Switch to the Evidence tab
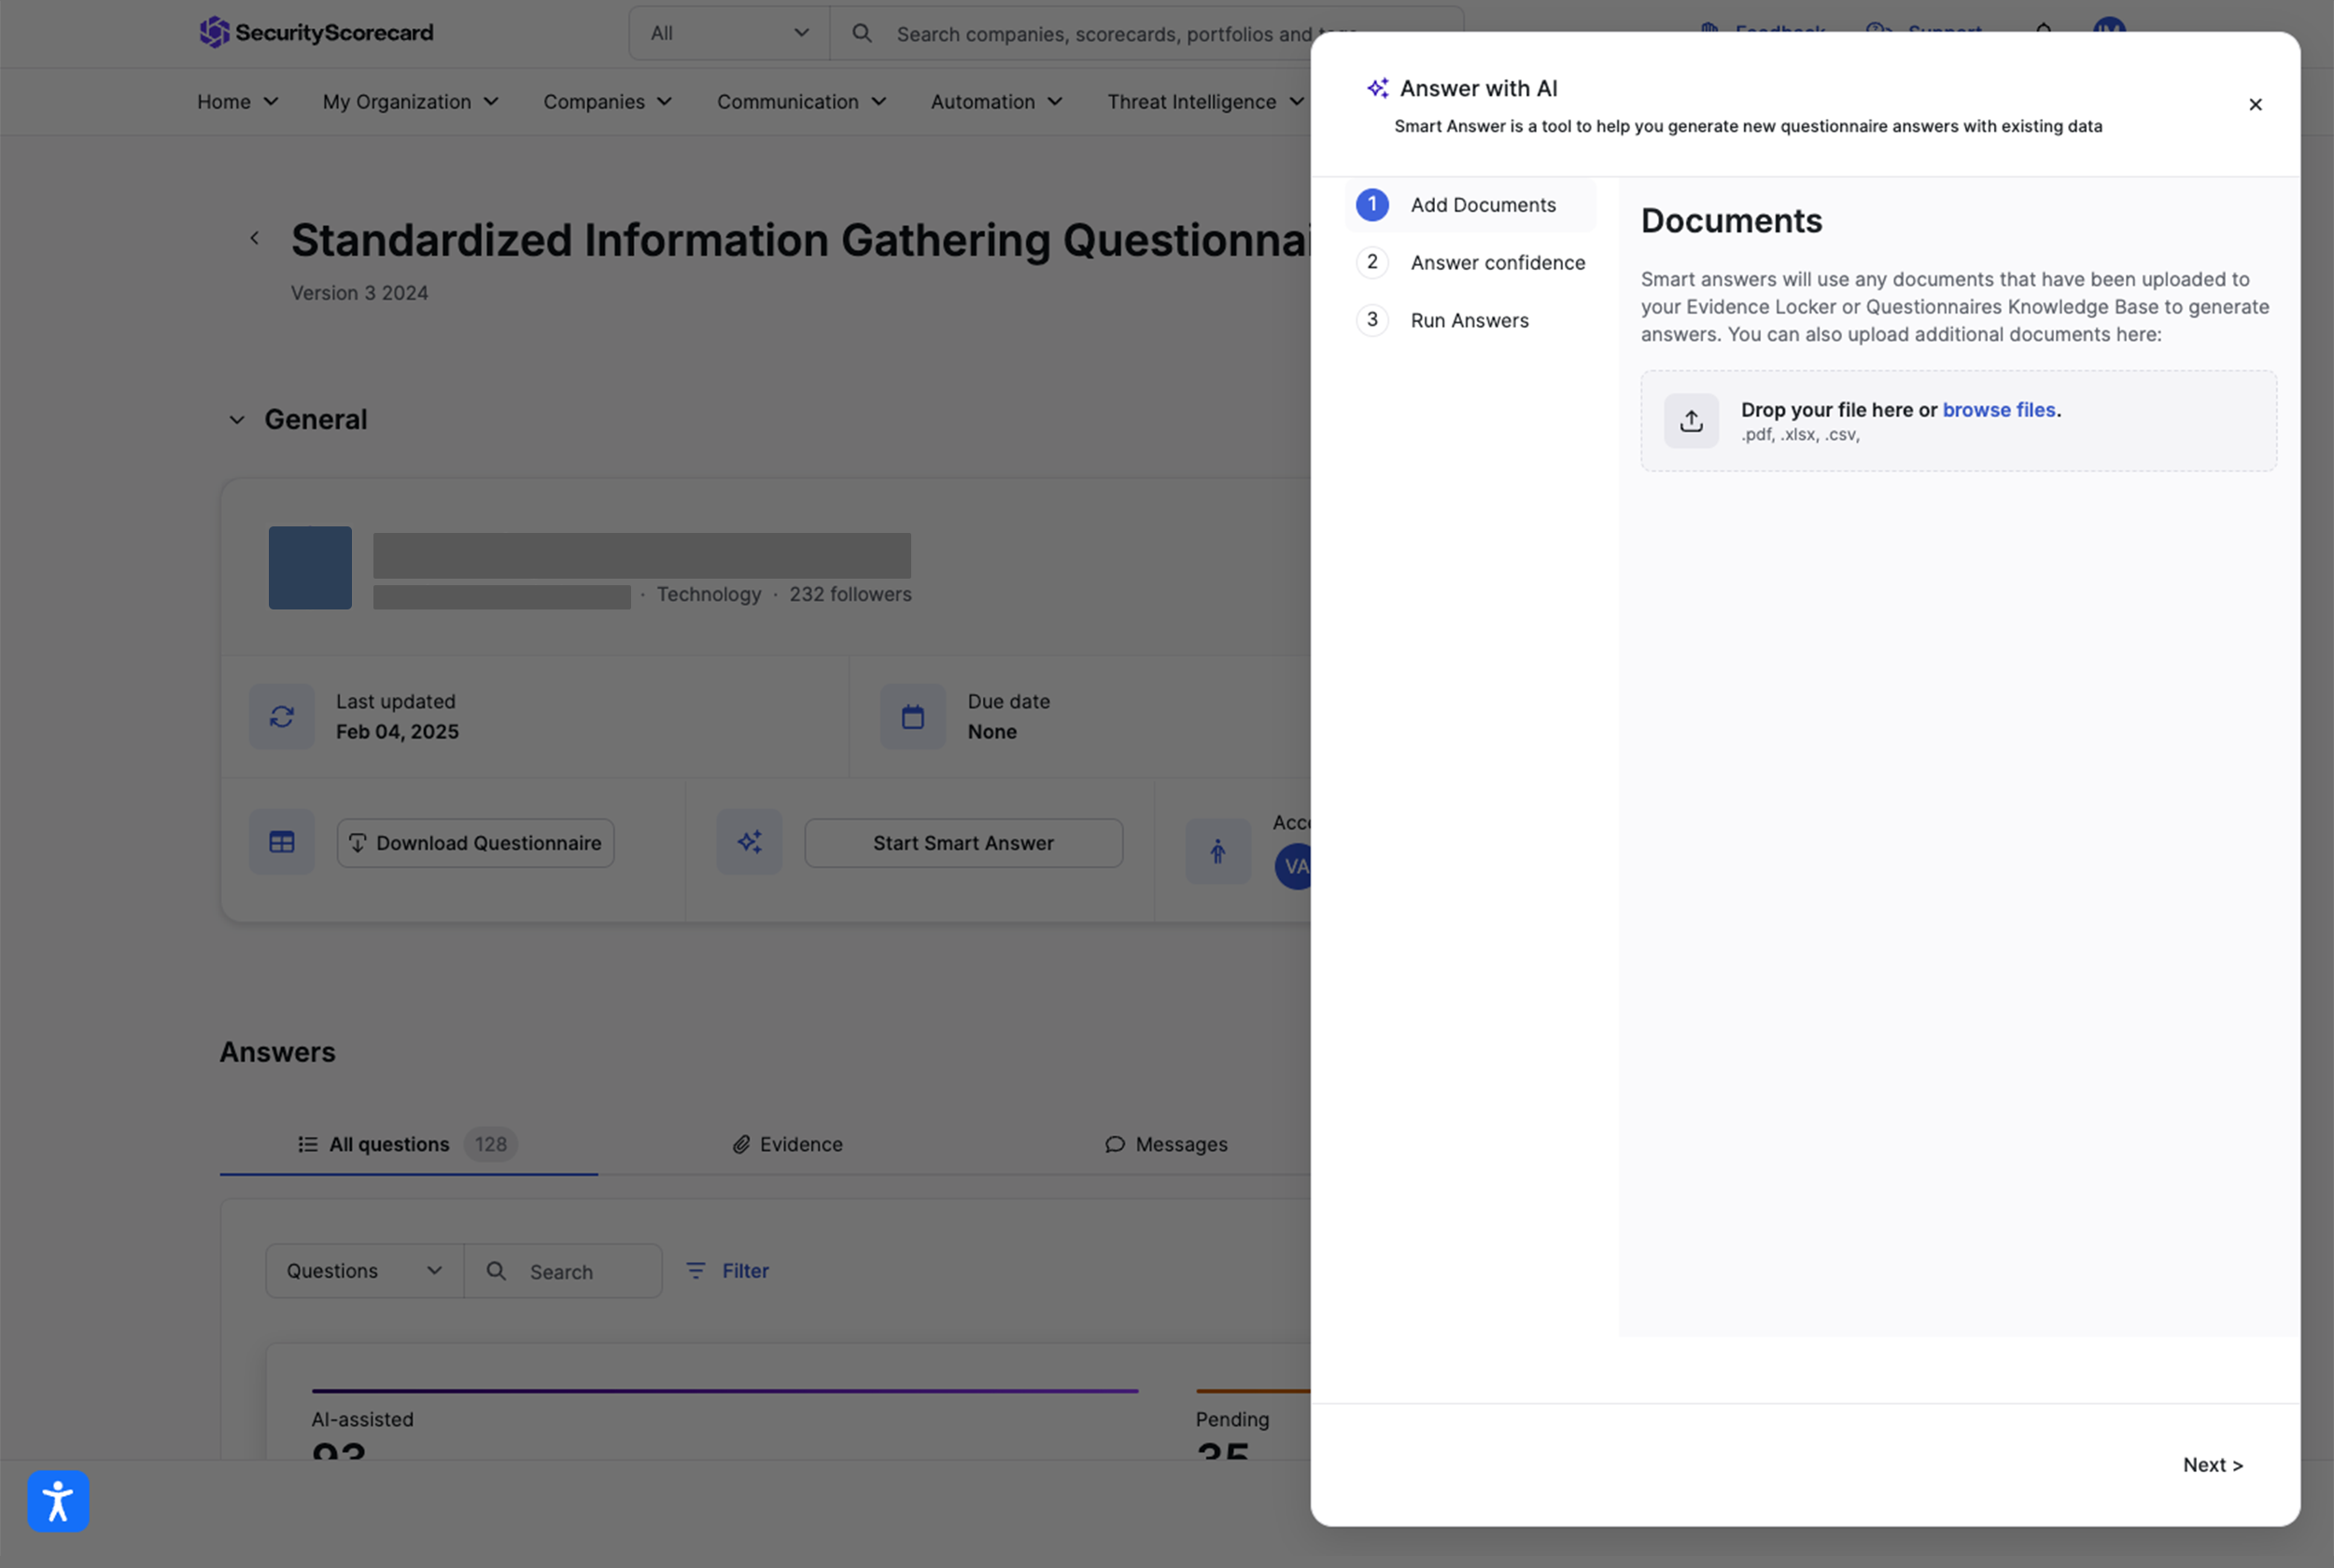The width and height of the screenshot is (2334, 1568). 787,1144
